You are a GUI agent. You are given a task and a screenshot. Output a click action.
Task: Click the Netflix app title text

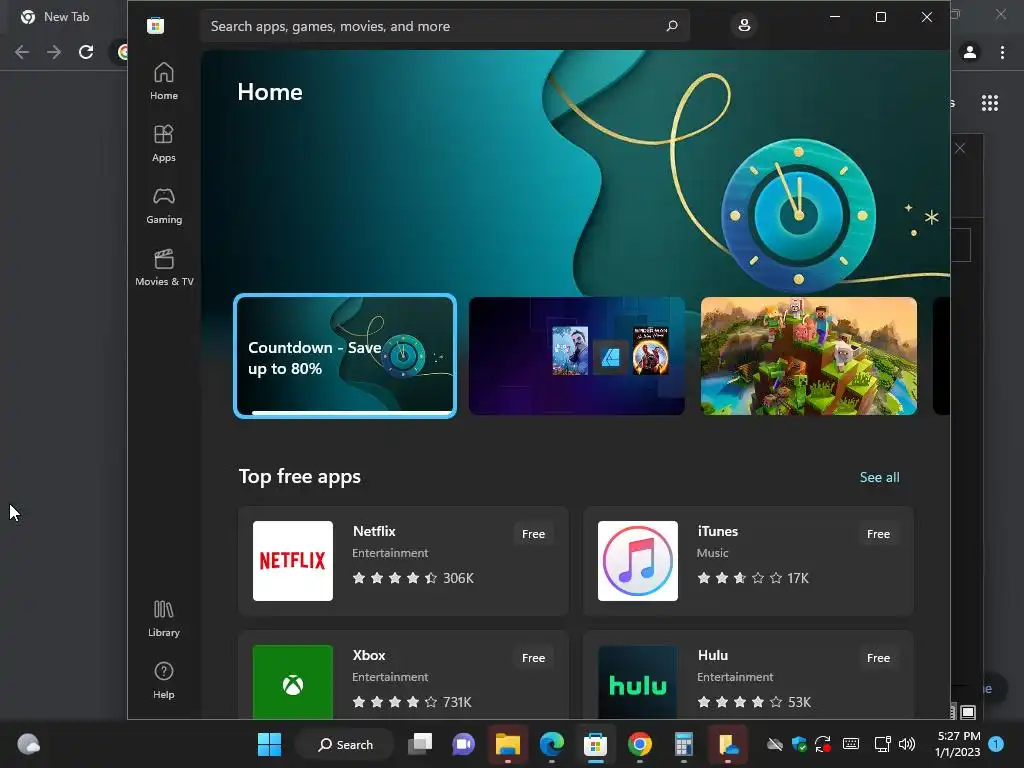tap(374, 532)
